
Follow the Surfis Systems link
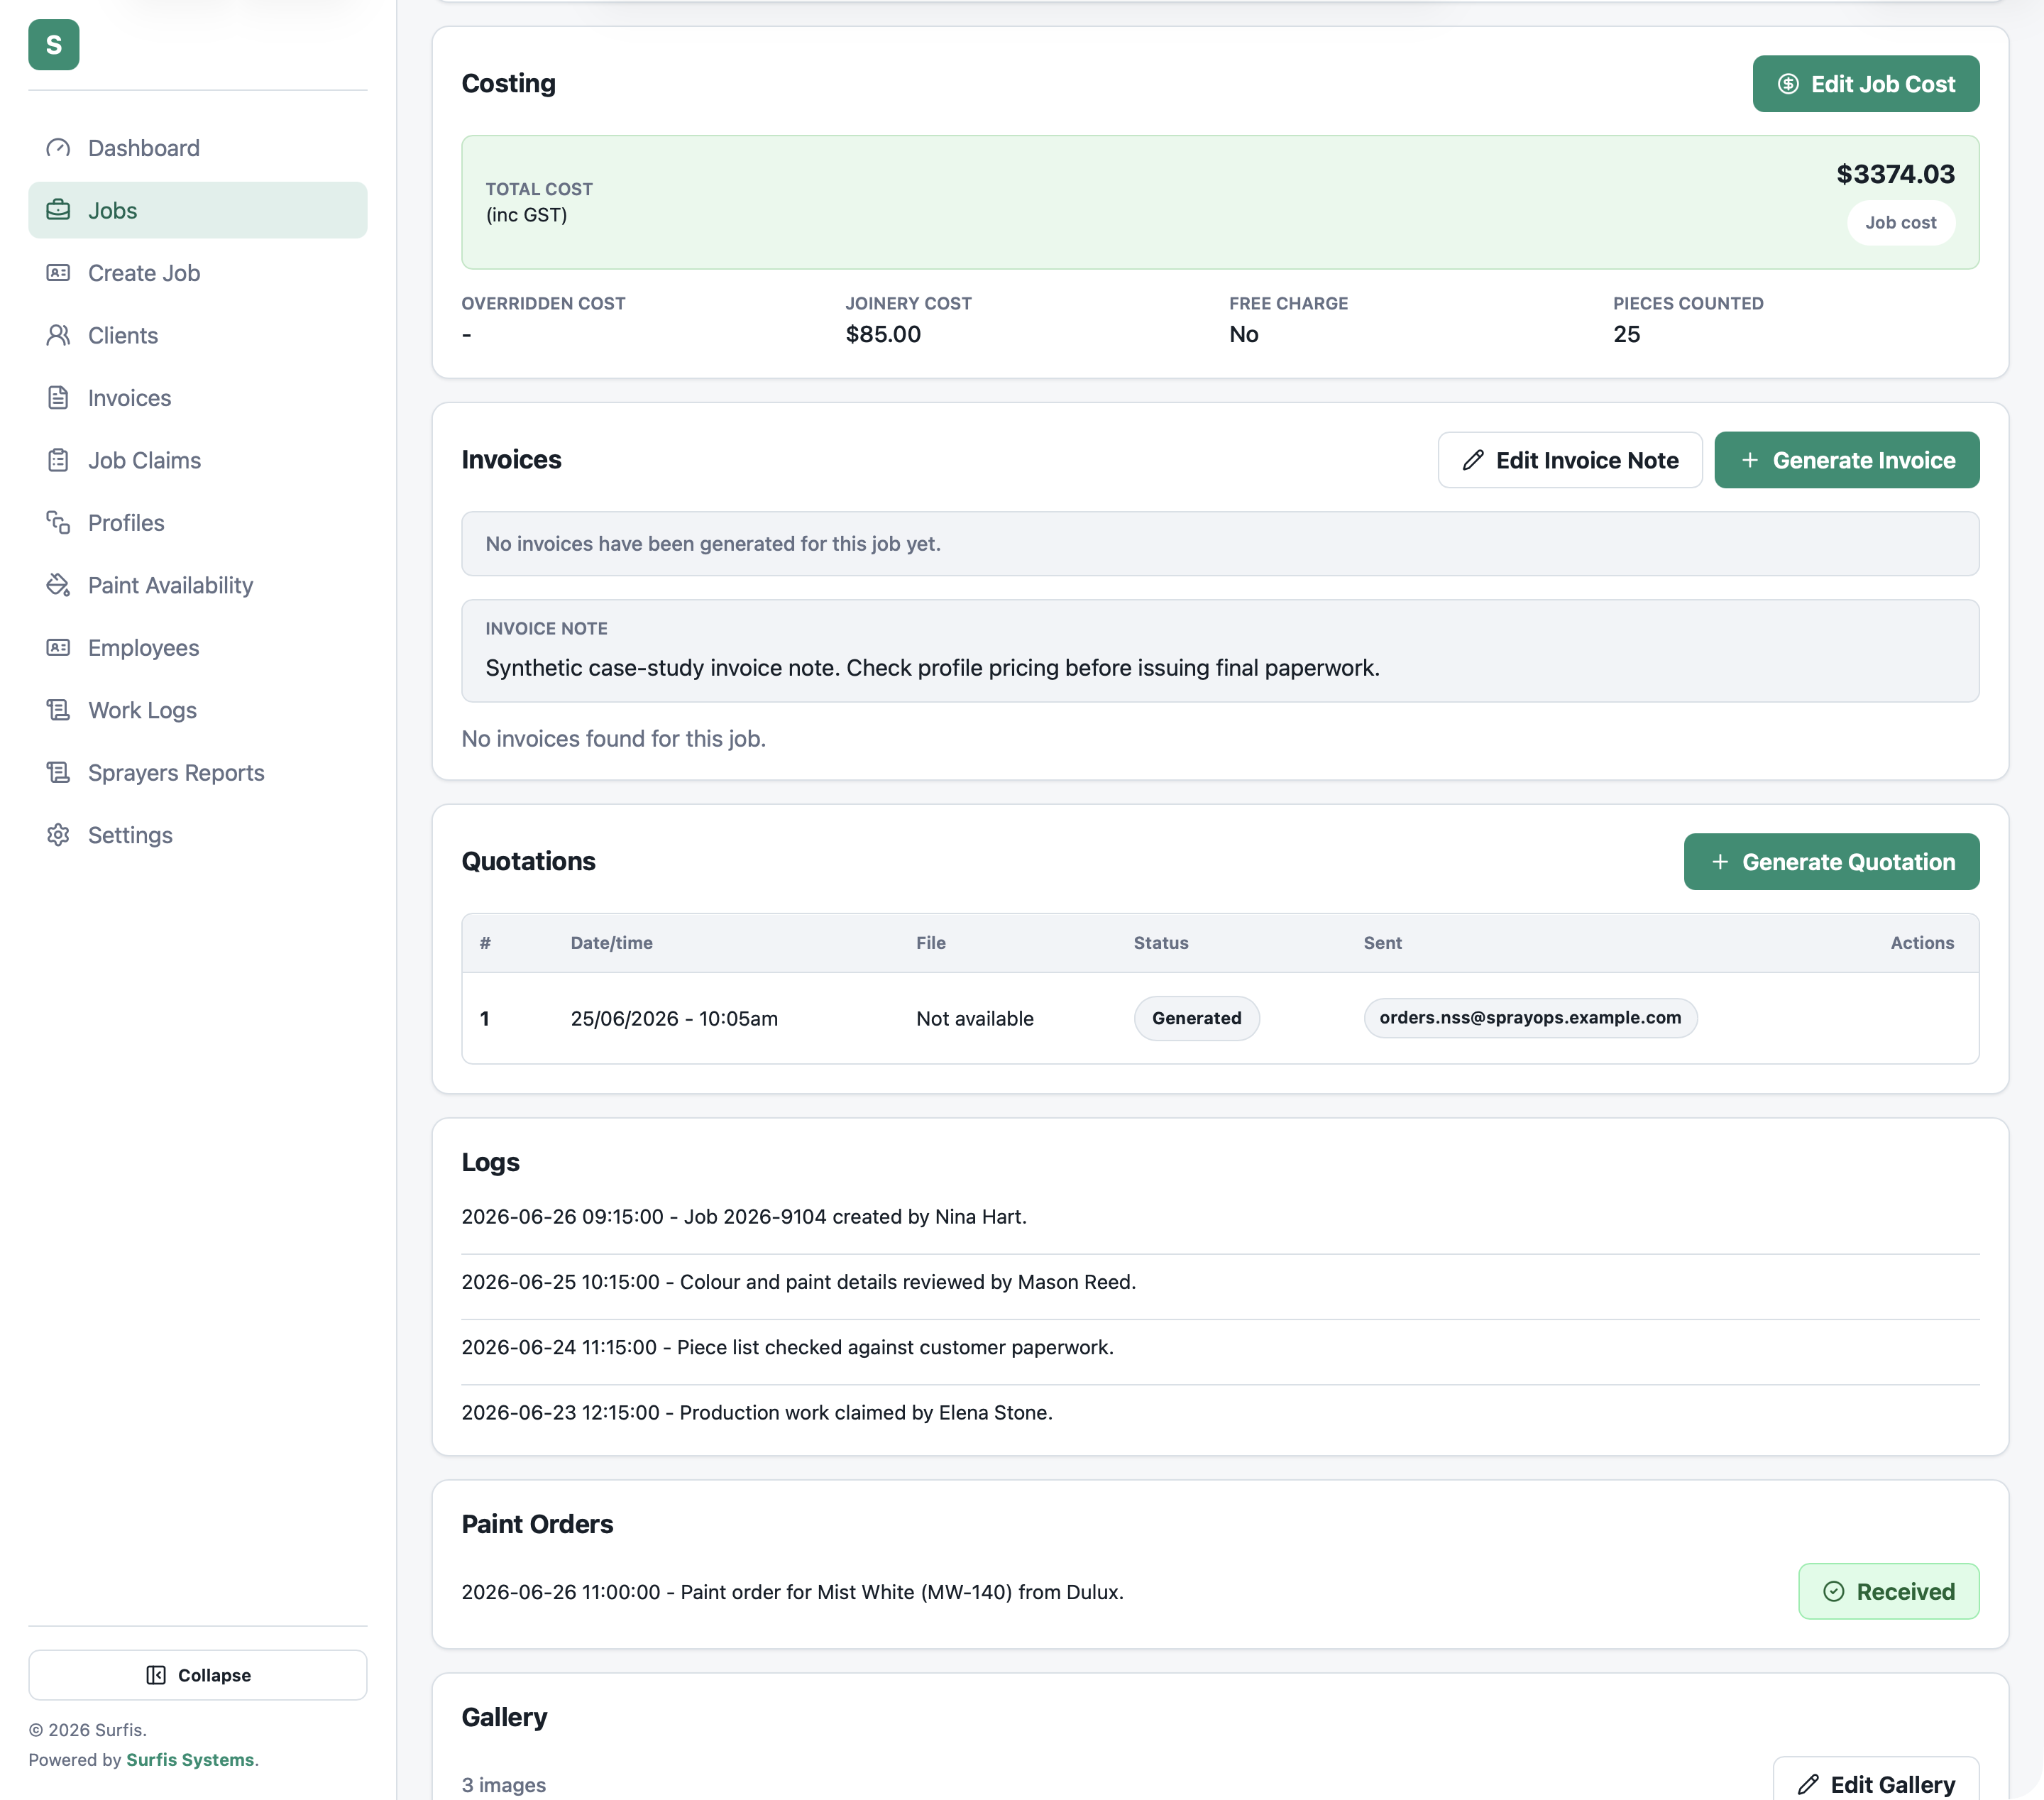(x=190, y=1760)
